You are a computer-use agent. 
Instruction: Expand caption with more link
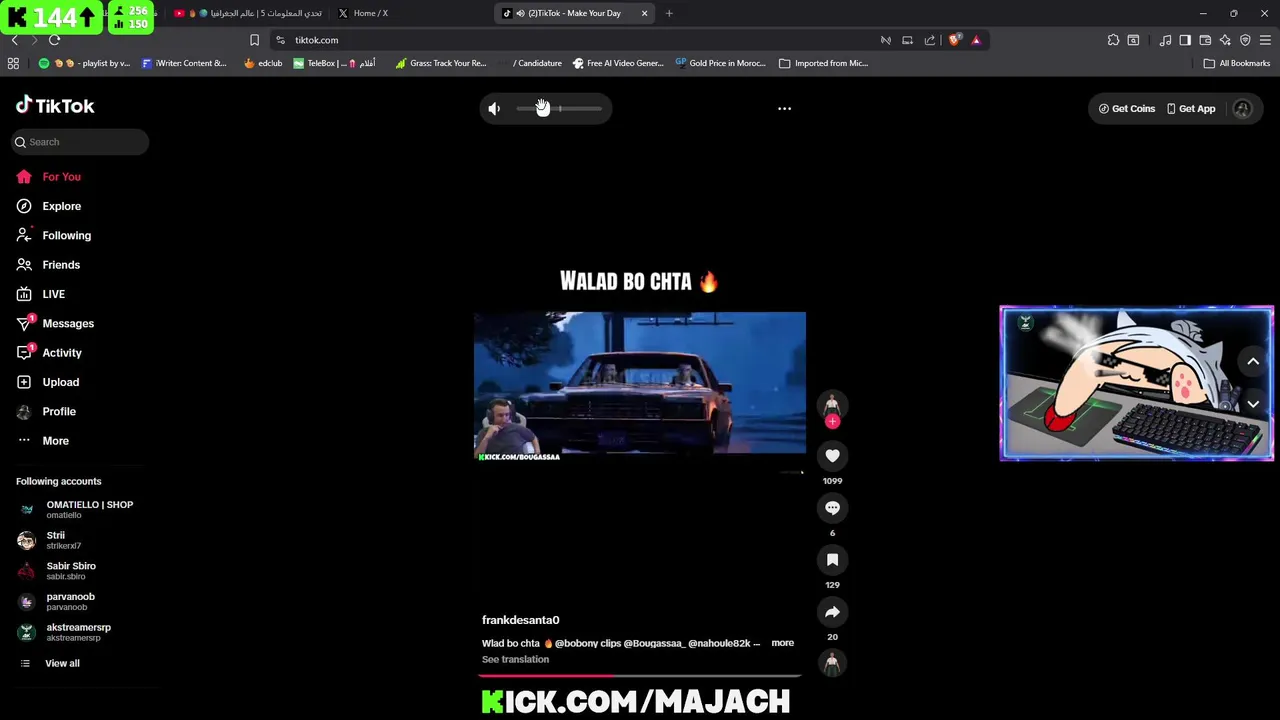(782, 643)
